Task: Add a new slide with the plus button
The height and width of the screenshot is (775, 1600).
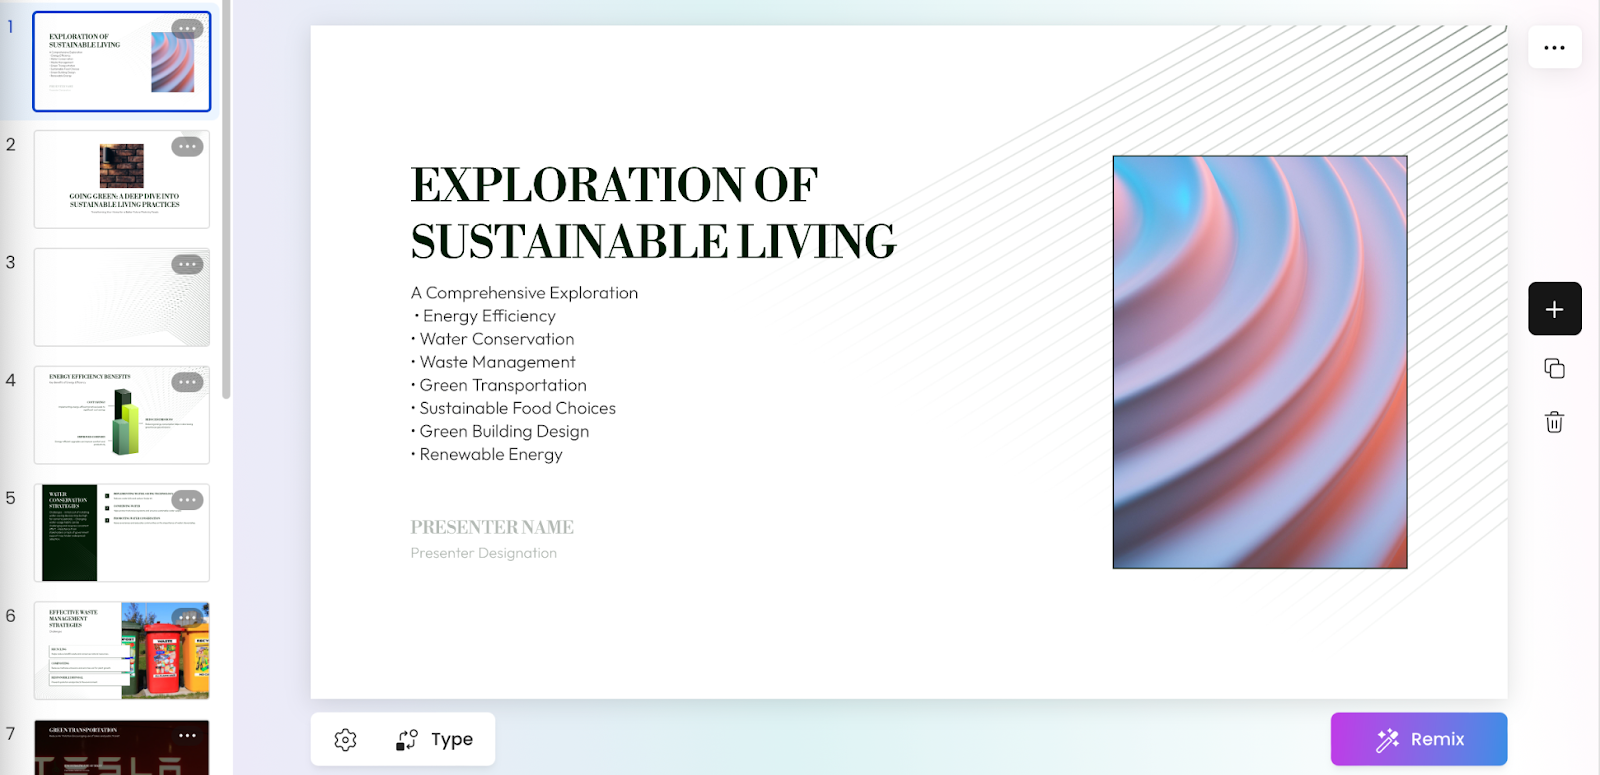Action: click(1554, 309)
